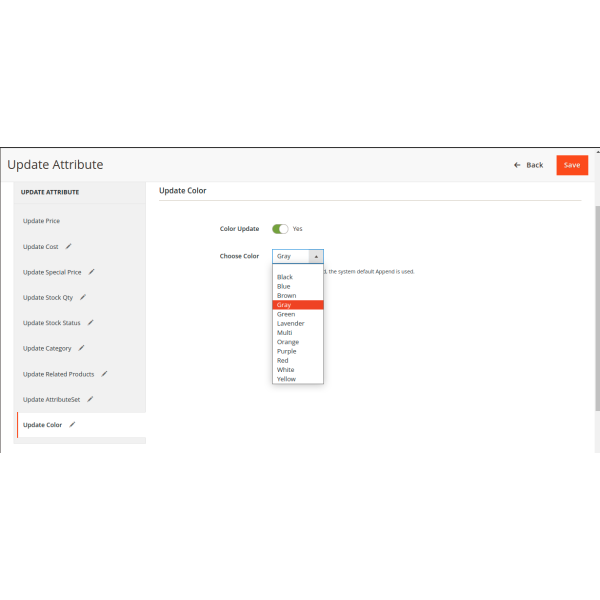Open the Update Price tab

click(x=42, y=220)
